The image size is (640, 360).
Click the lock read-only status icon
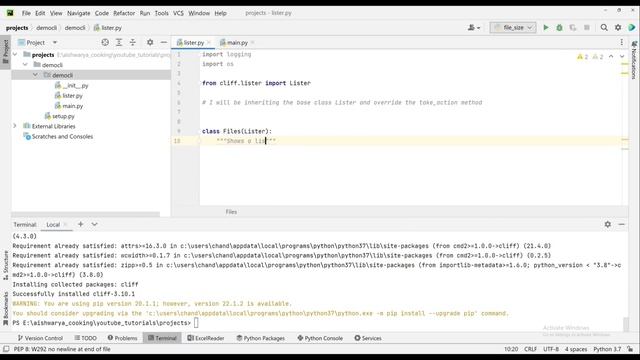coord(631,349)
